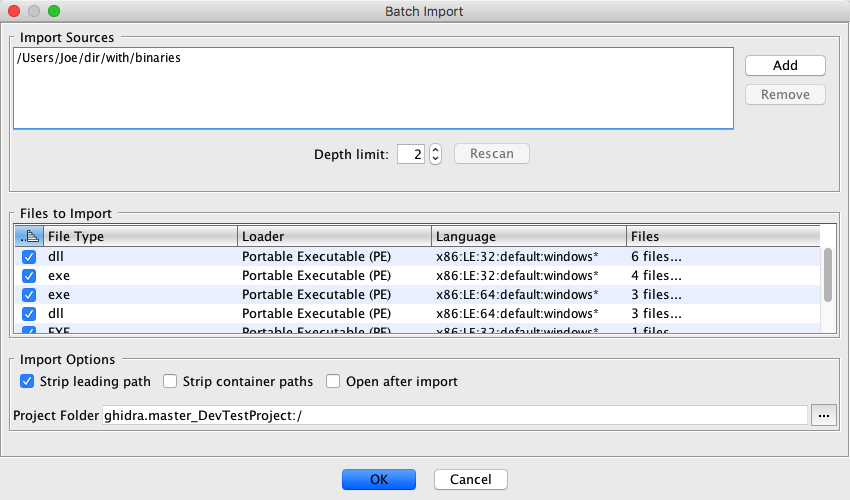Select the /Users/Joe/dir/with/binaries source entry
Viewport: 850px width, 500px height.
99,59
